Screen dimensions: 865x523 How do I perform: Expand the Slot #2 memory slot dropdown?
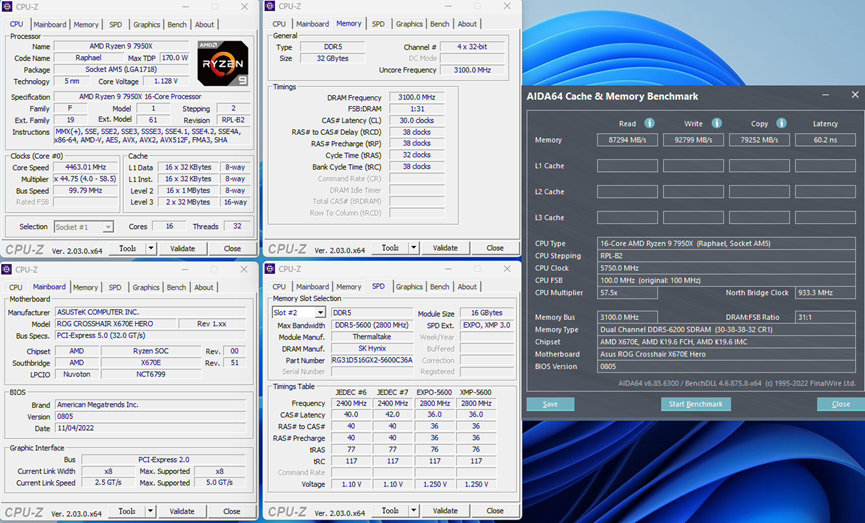coord(320,313)
